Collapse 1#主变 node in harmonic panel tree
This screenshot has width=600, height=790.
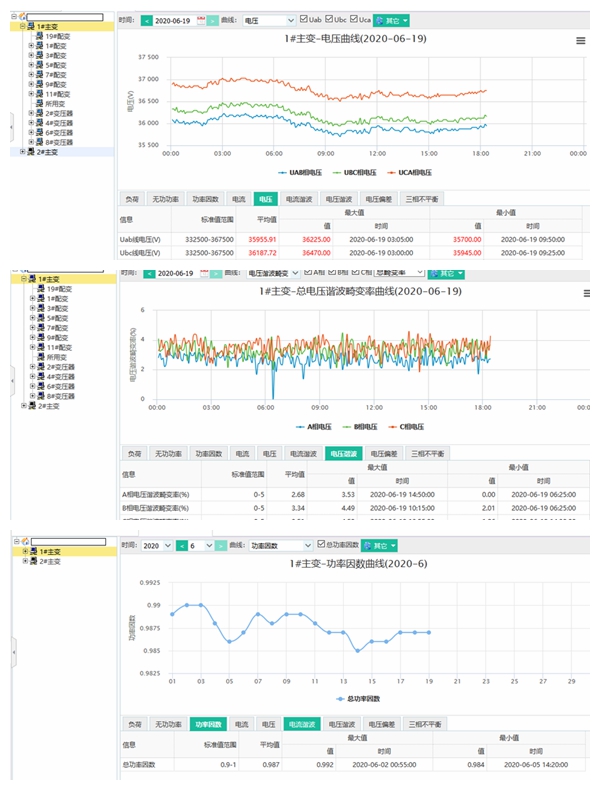(x=23, y=279)
